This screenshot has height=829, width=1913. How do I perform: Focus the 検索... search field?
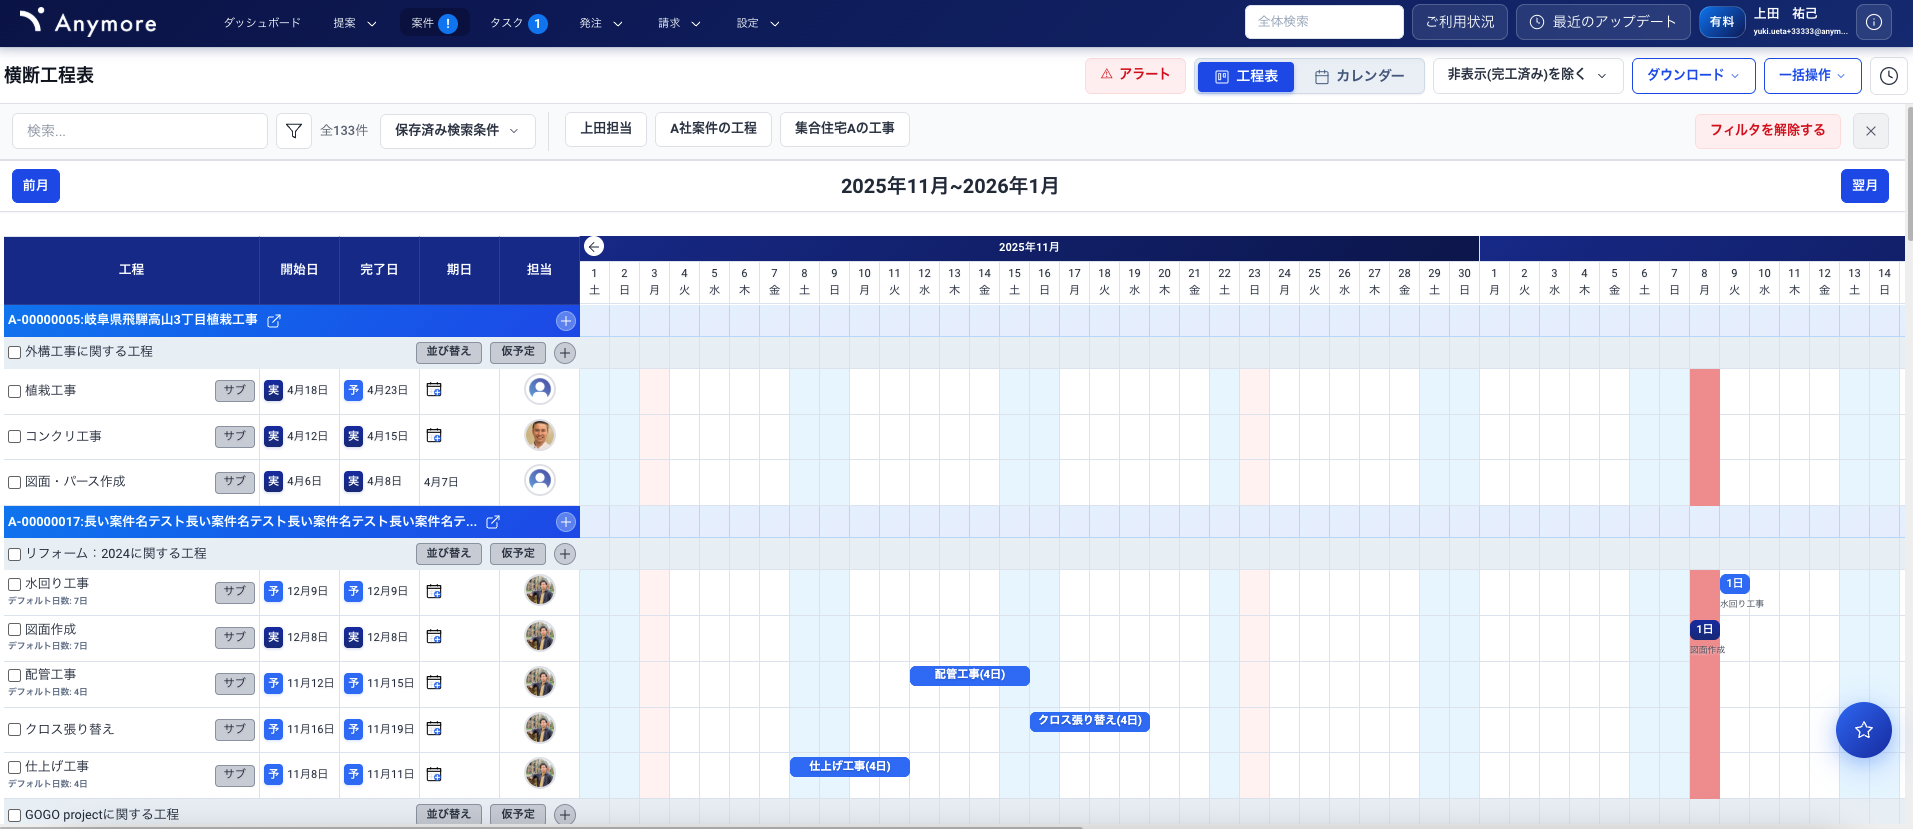[x=140, y=131]
